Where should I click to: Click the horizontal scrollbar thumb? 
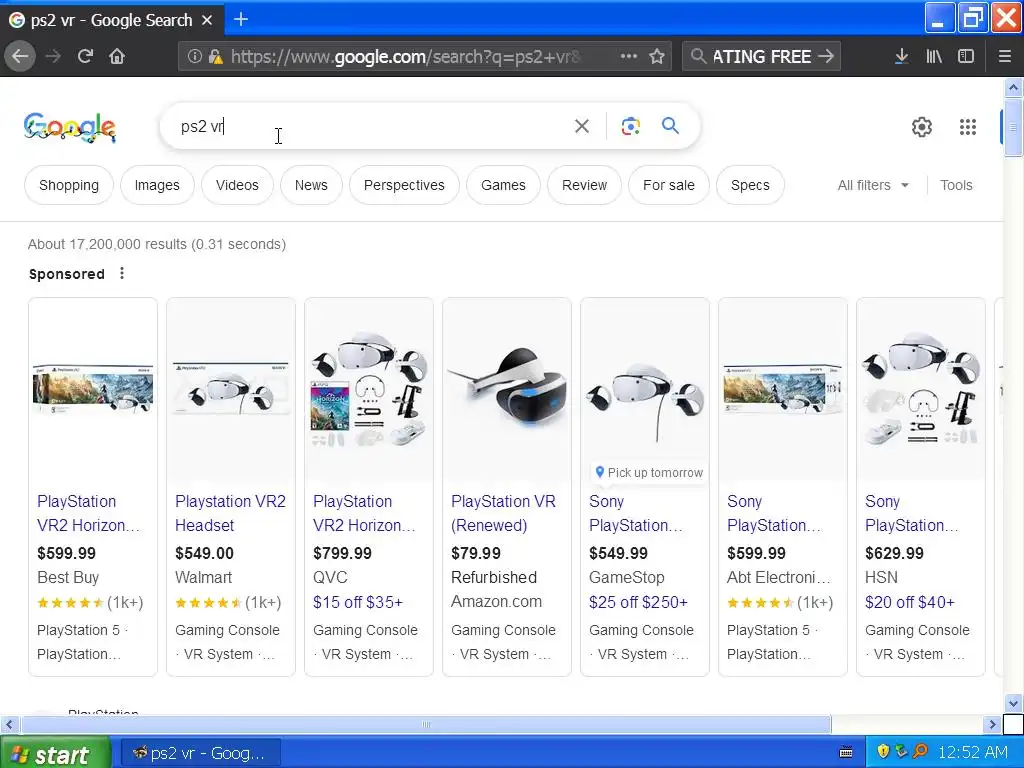pyautogui.click(x=426, y=724)
